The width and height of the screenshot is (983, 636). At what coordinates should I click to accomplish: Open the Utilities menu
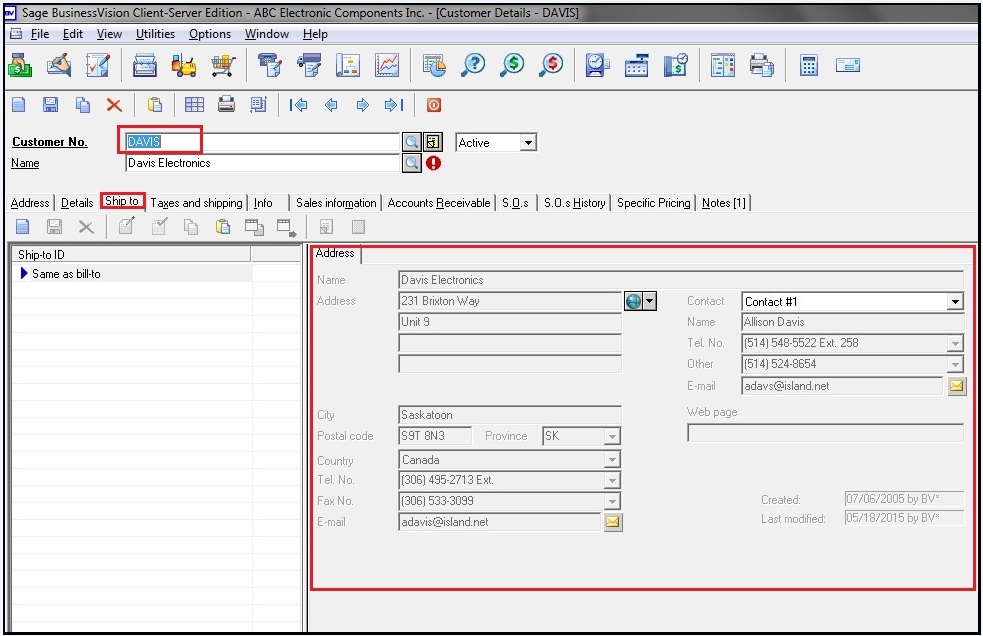(x=155, y=34)
